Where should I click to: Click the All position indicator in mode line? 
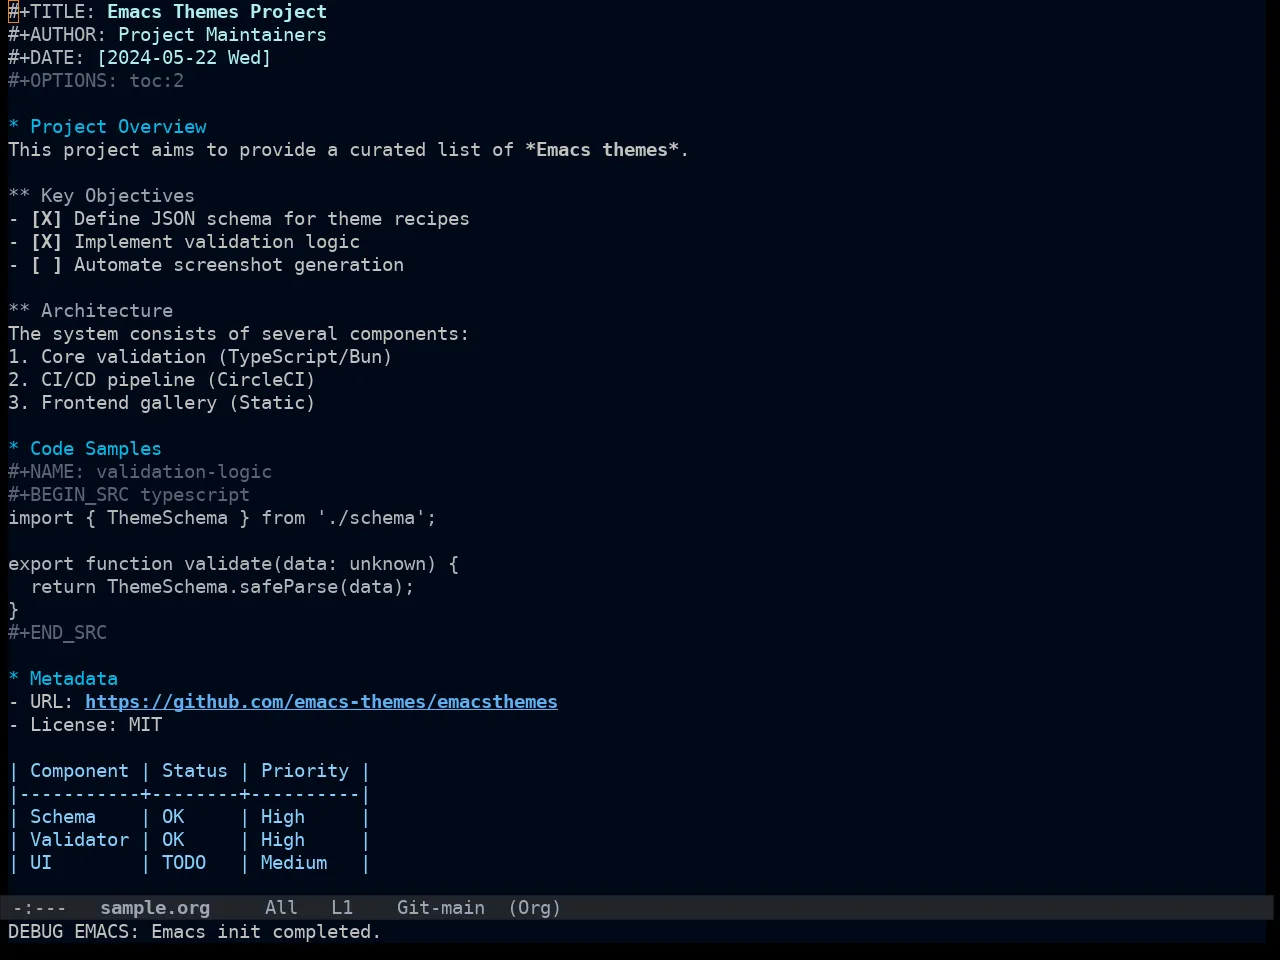(281, 908)
